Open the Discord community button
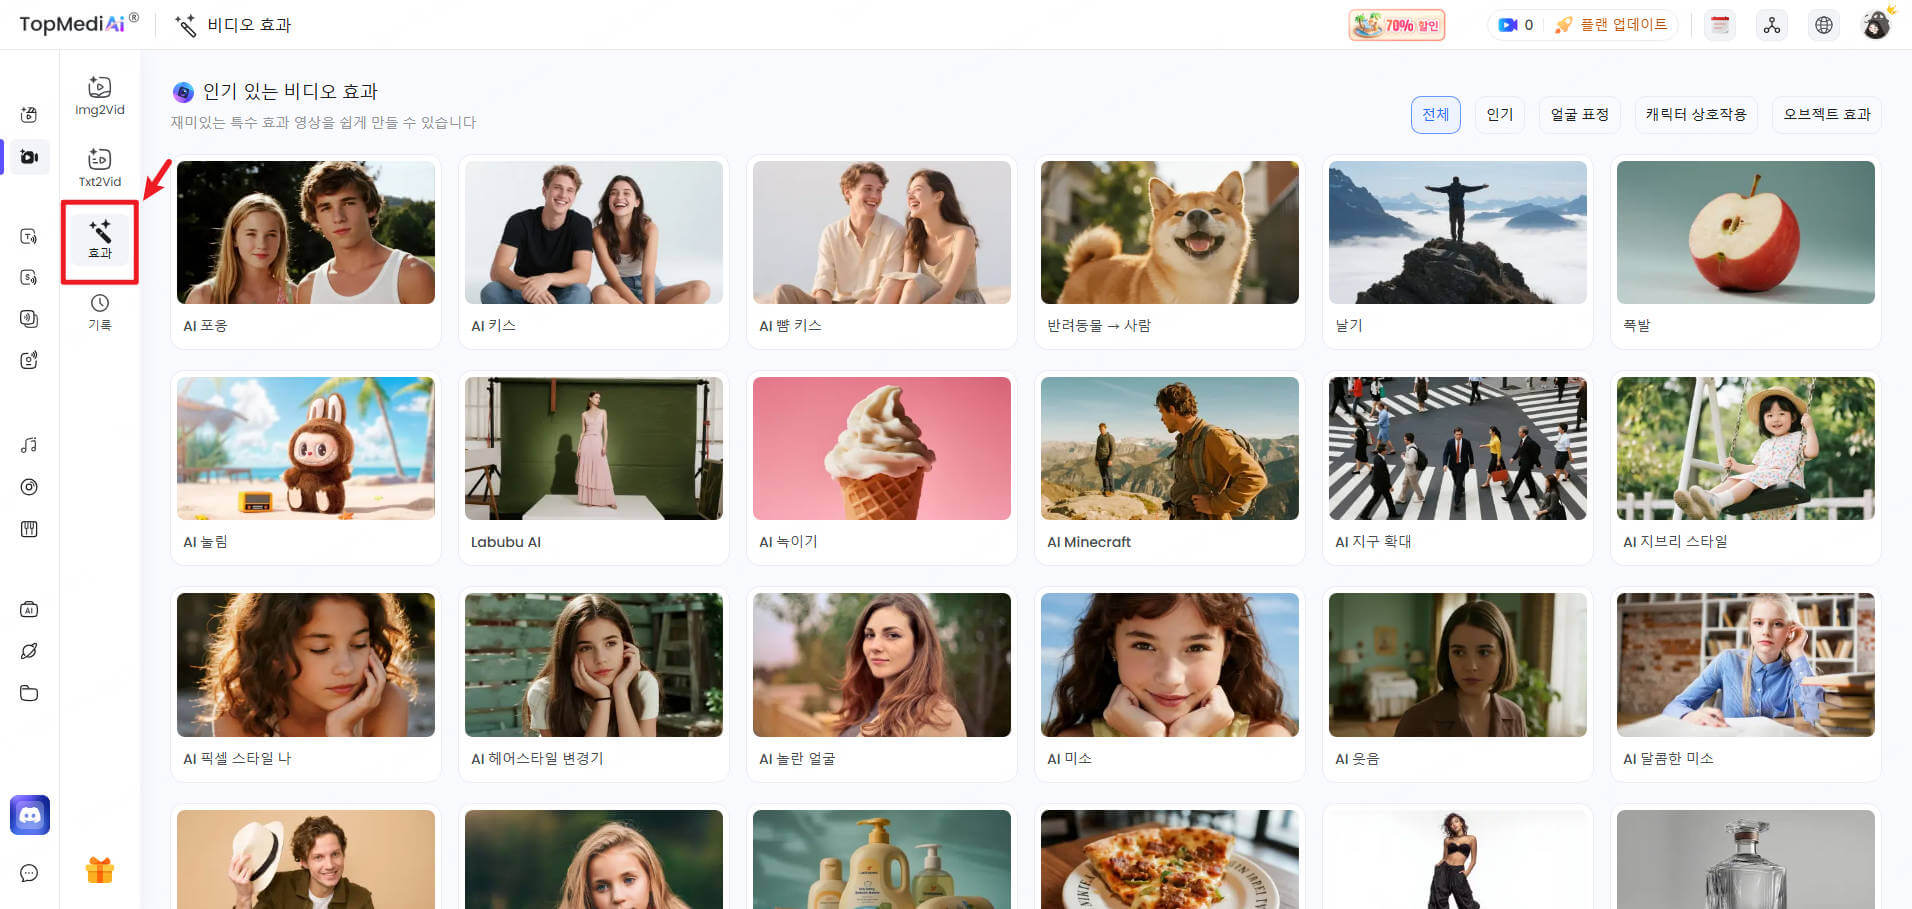The height and width of the screenshot is (909, 1912). (30, 815)
